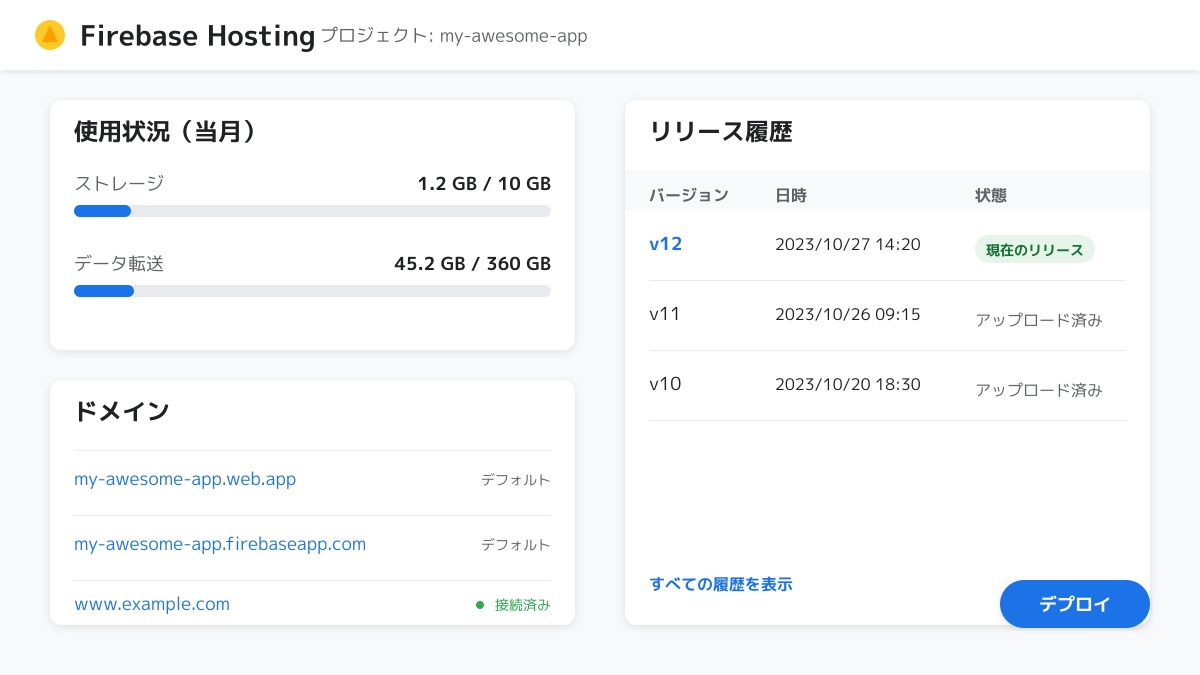Open すべての履歴を表示 link
Screen dimensions: 1200x675
click(x=721, y=584)
